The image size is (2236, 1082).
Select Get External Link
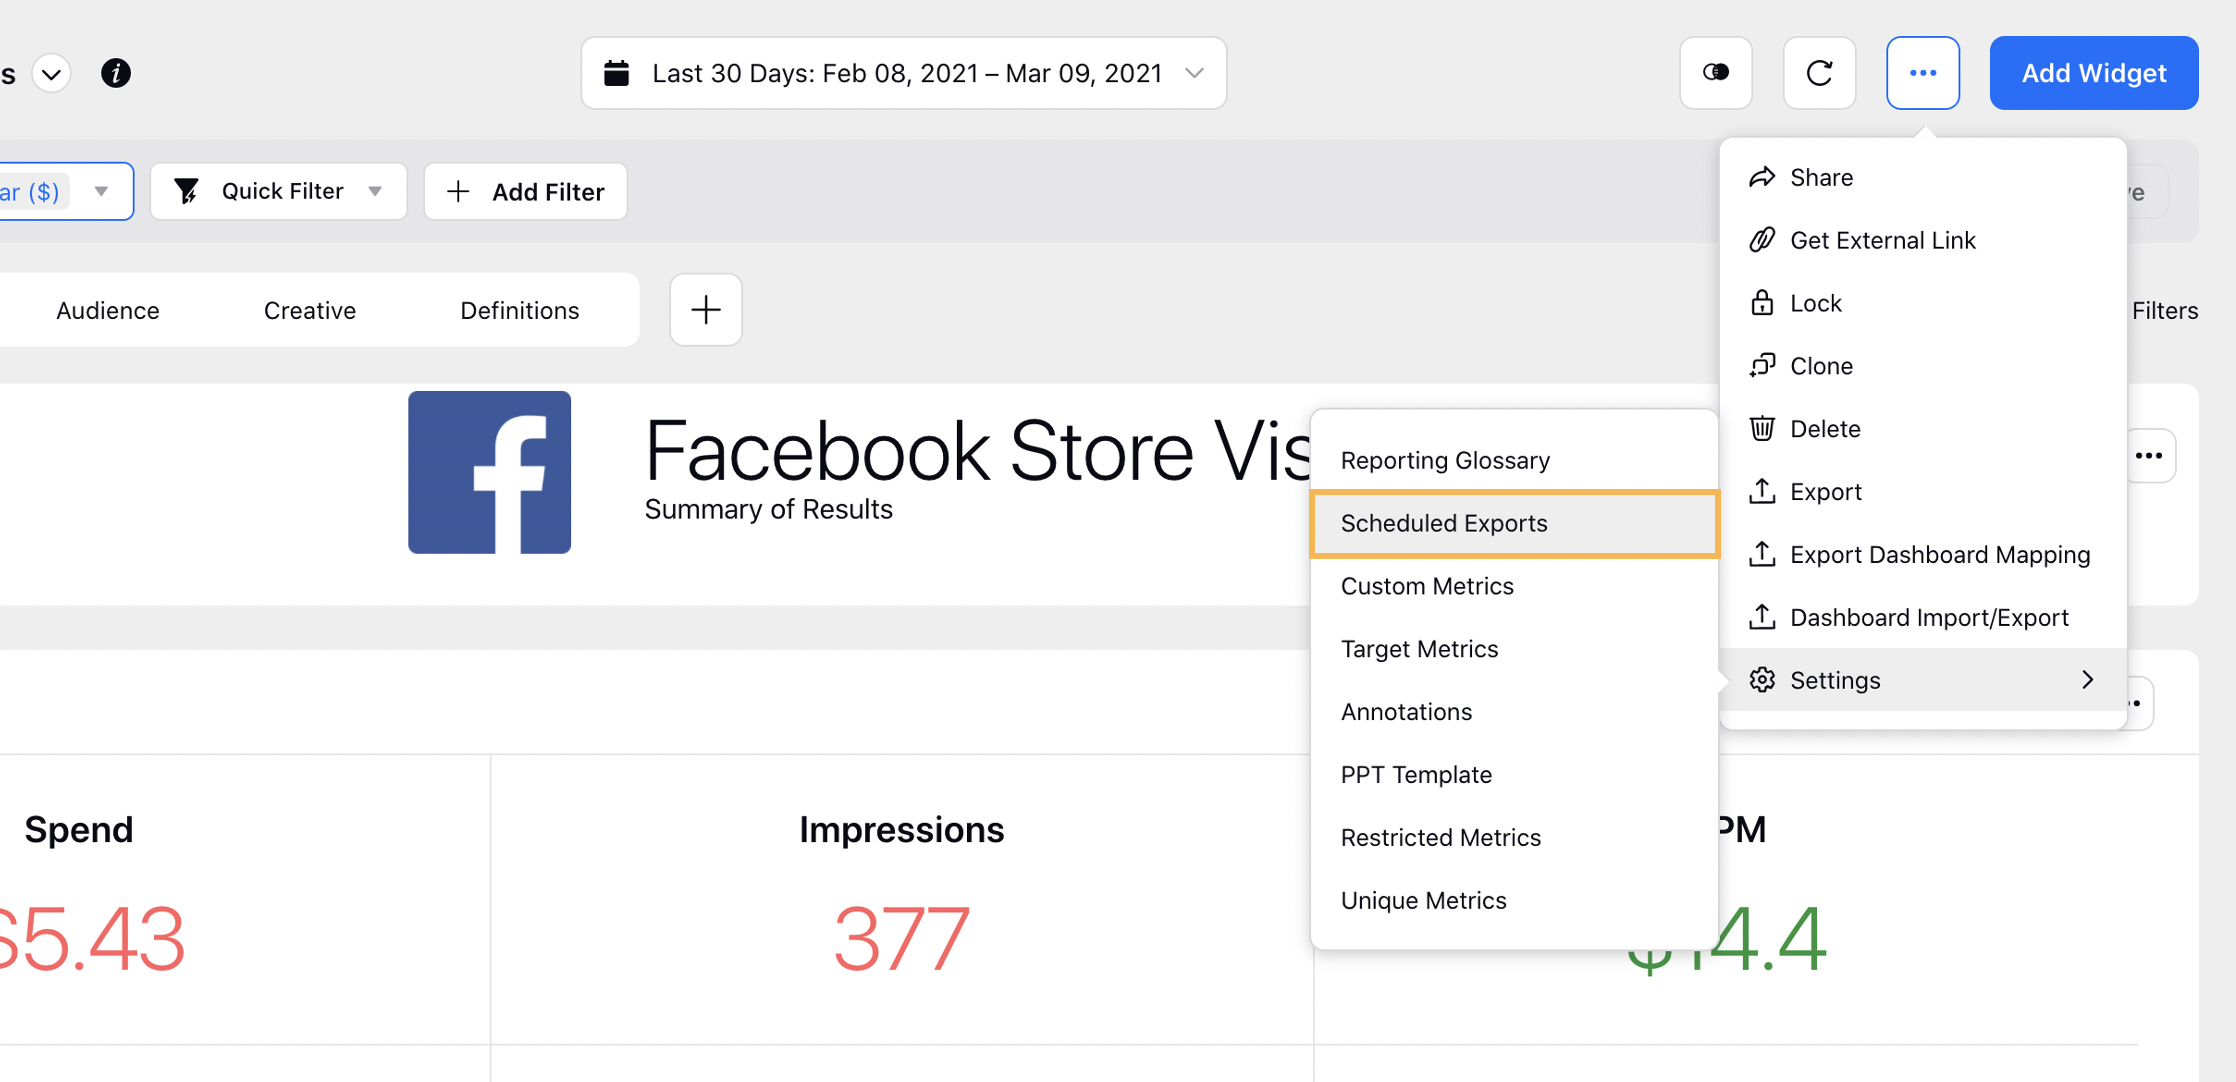click(x=1923, y=240)
